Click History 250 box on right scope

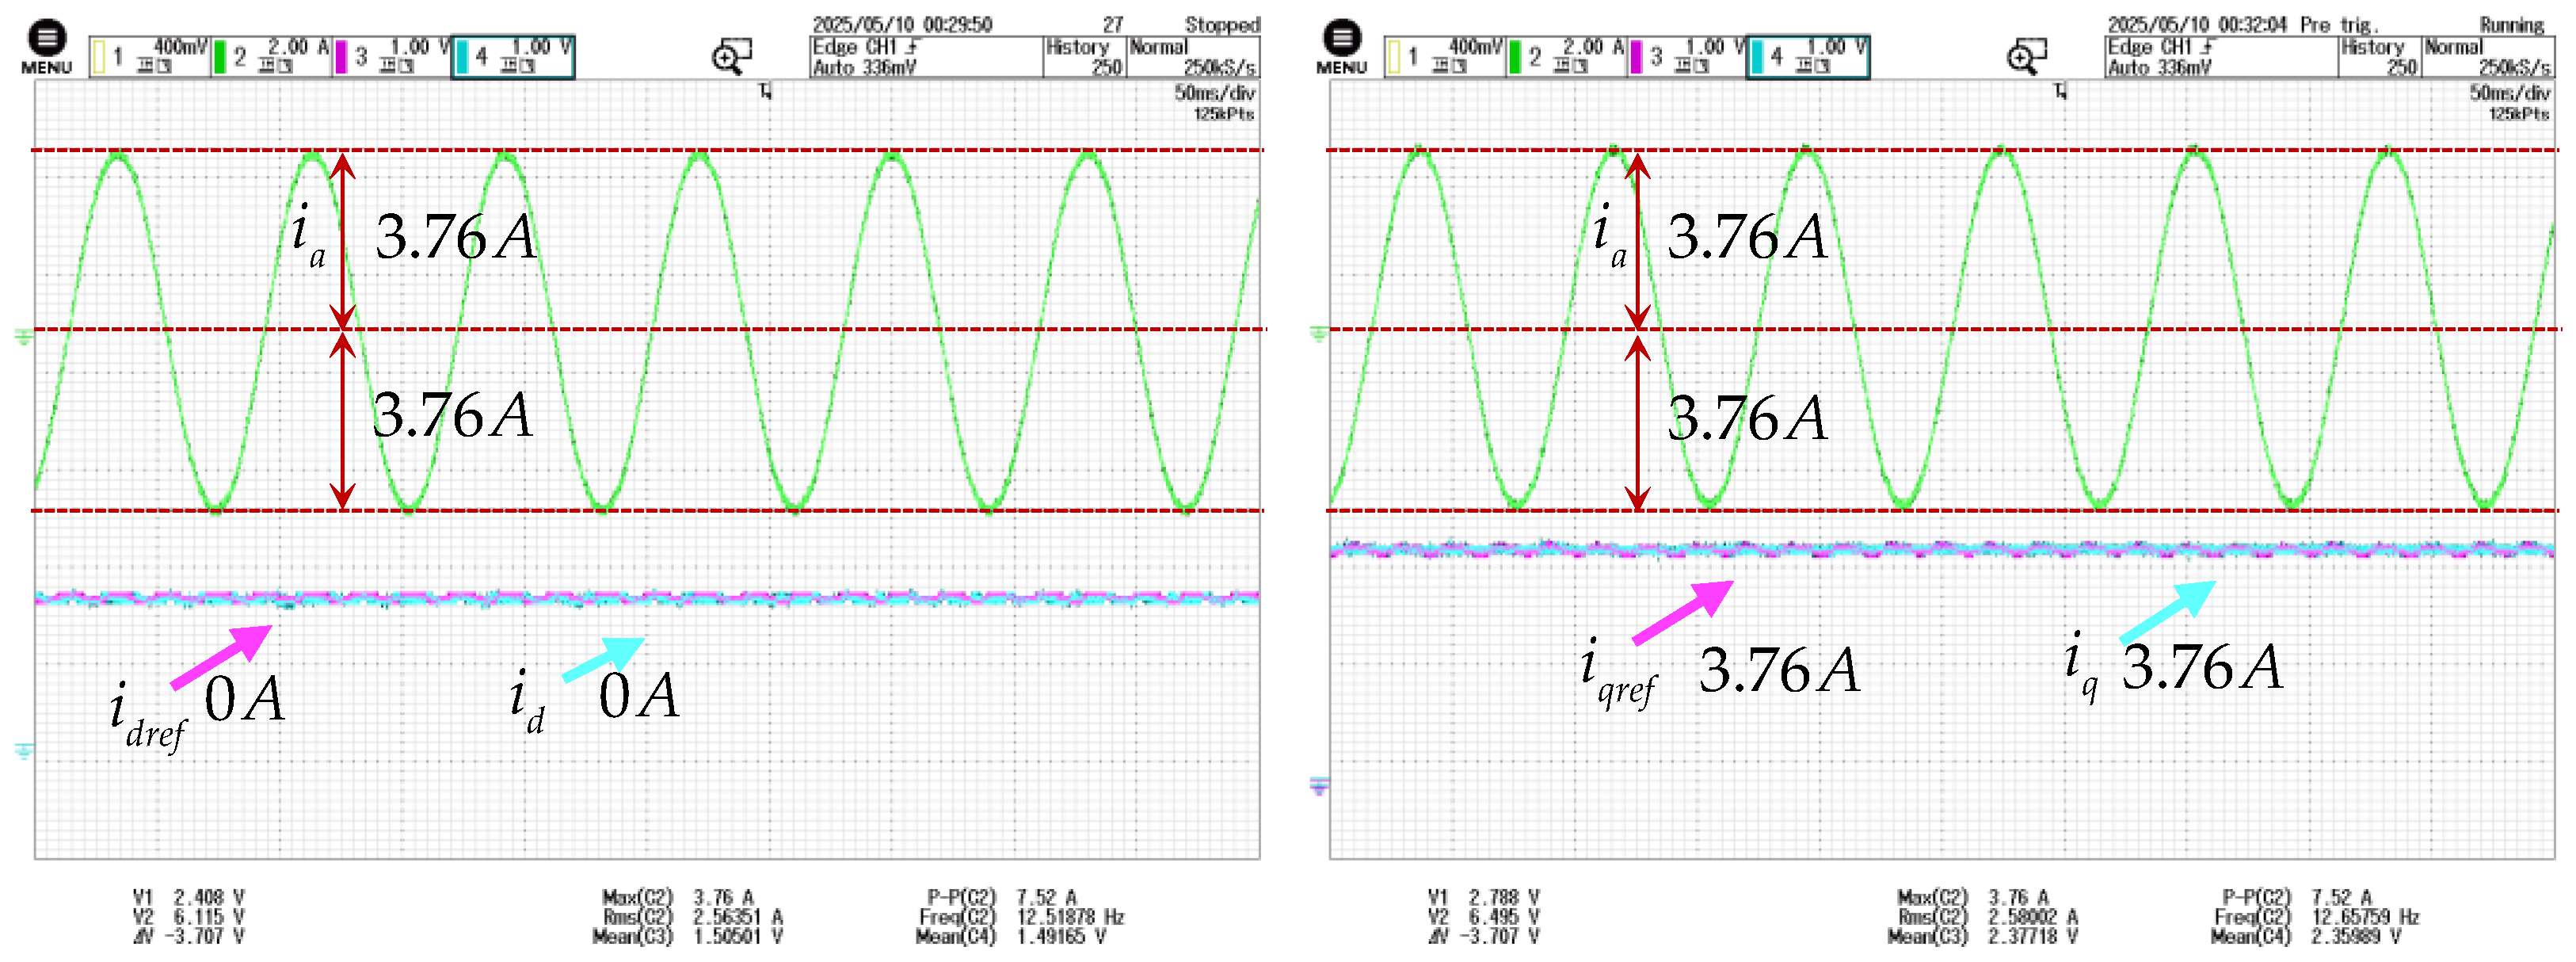pos(2379,57)
